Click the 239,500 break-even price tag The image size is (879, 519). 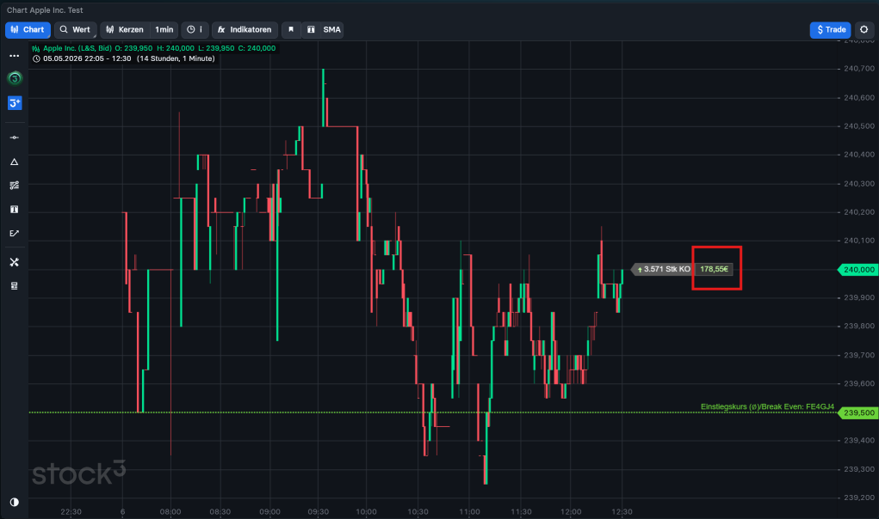click(x=858, y=413)
